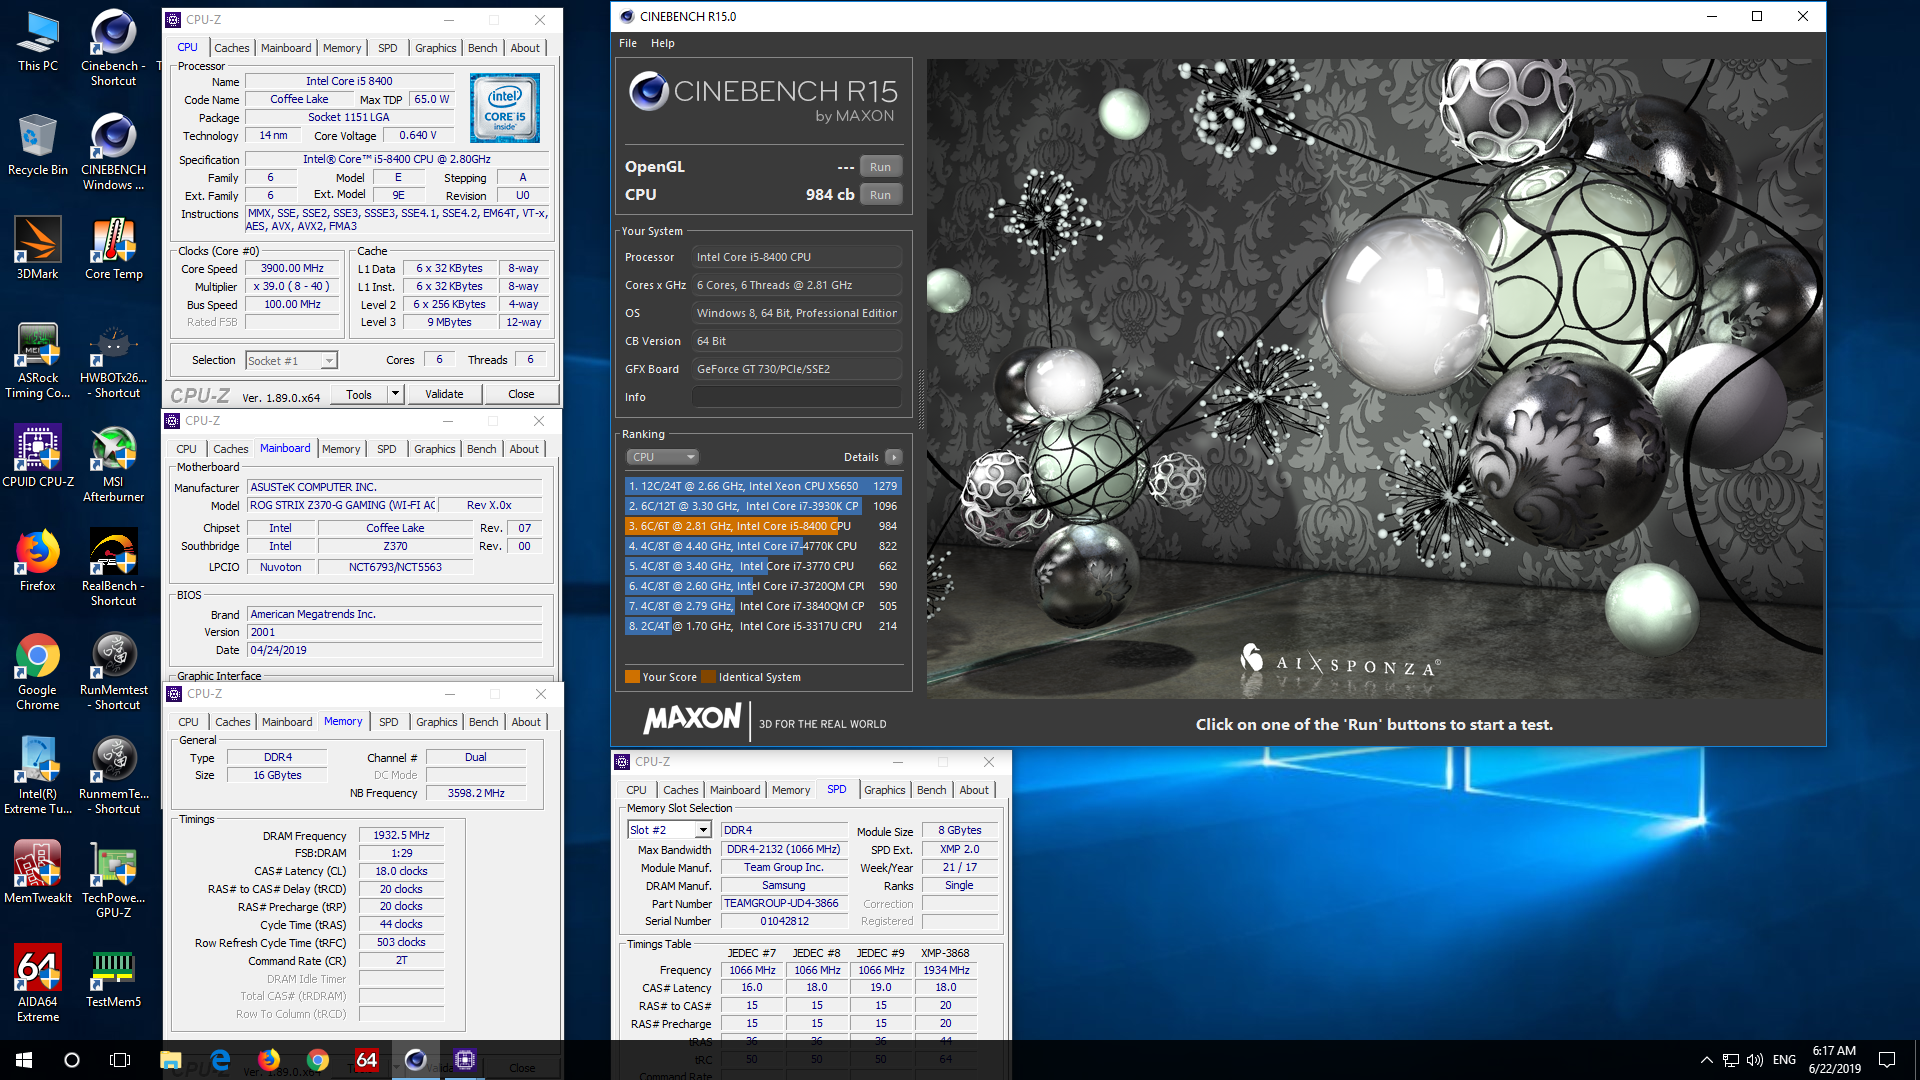Screen dimensions: 1920x1080
Task: Open TestMem5 desktop icon
Action: point(113,977)
